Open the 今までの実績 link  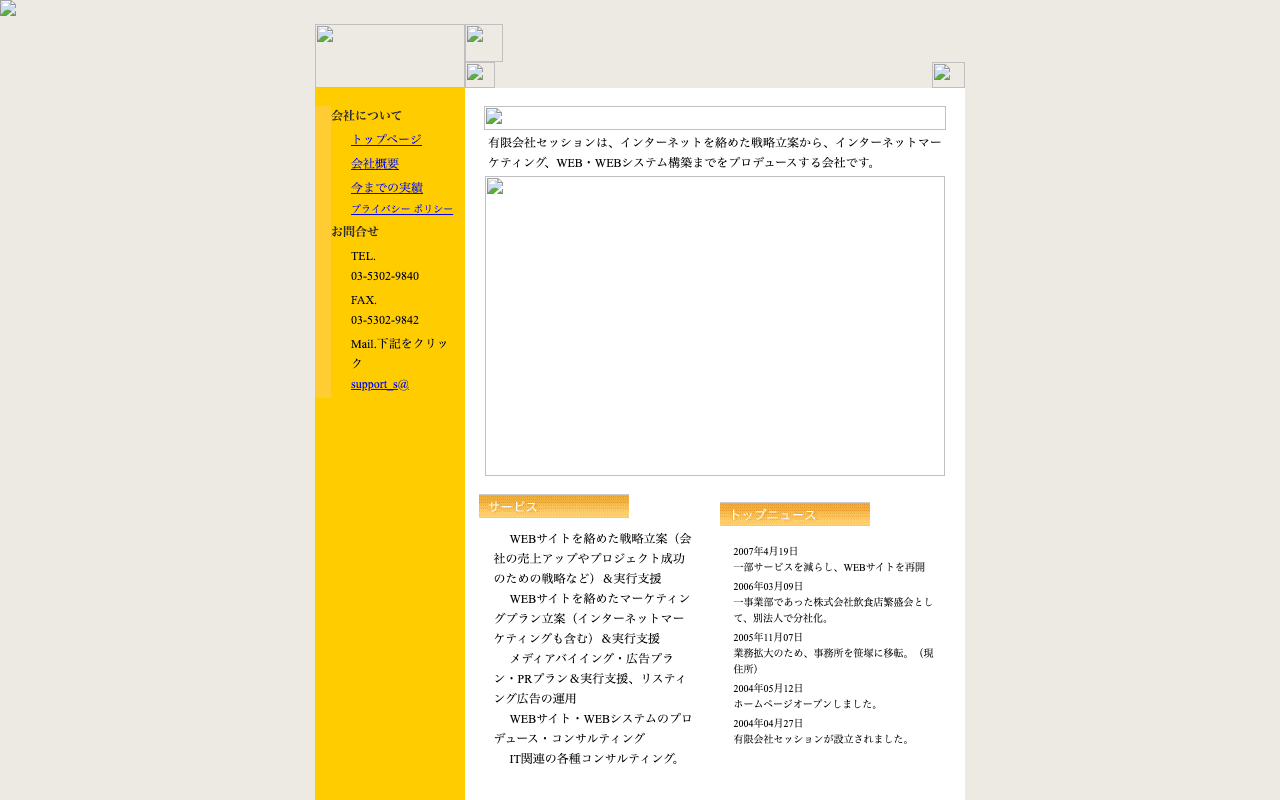pos(387,188)
